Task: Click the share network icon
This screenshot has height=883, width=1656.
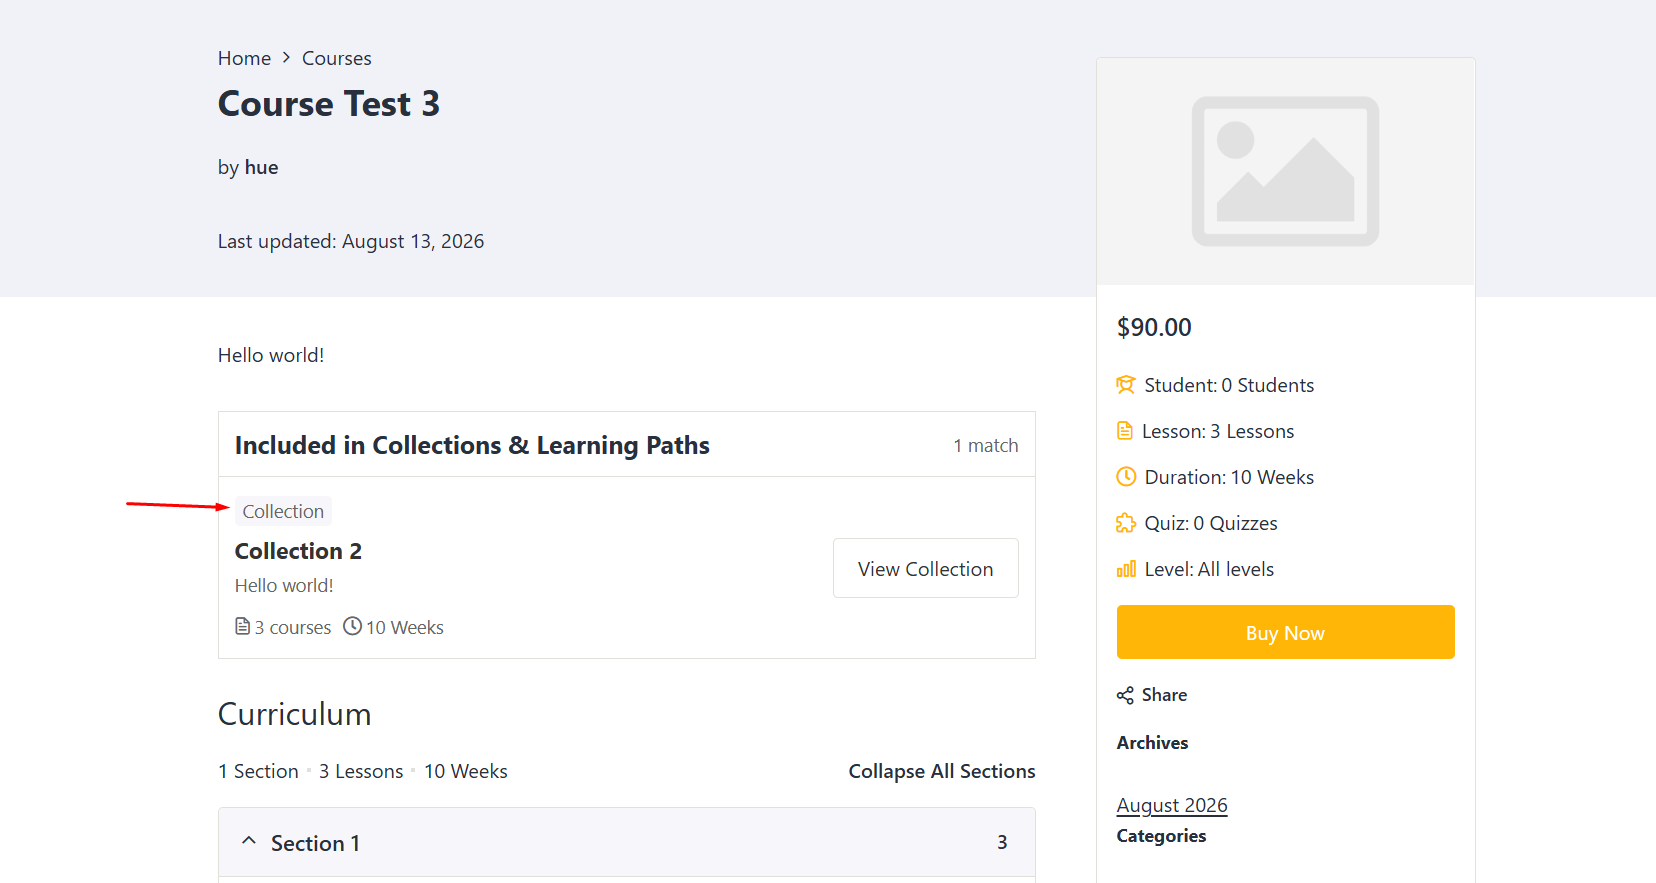Action: tap(1125, 696)
